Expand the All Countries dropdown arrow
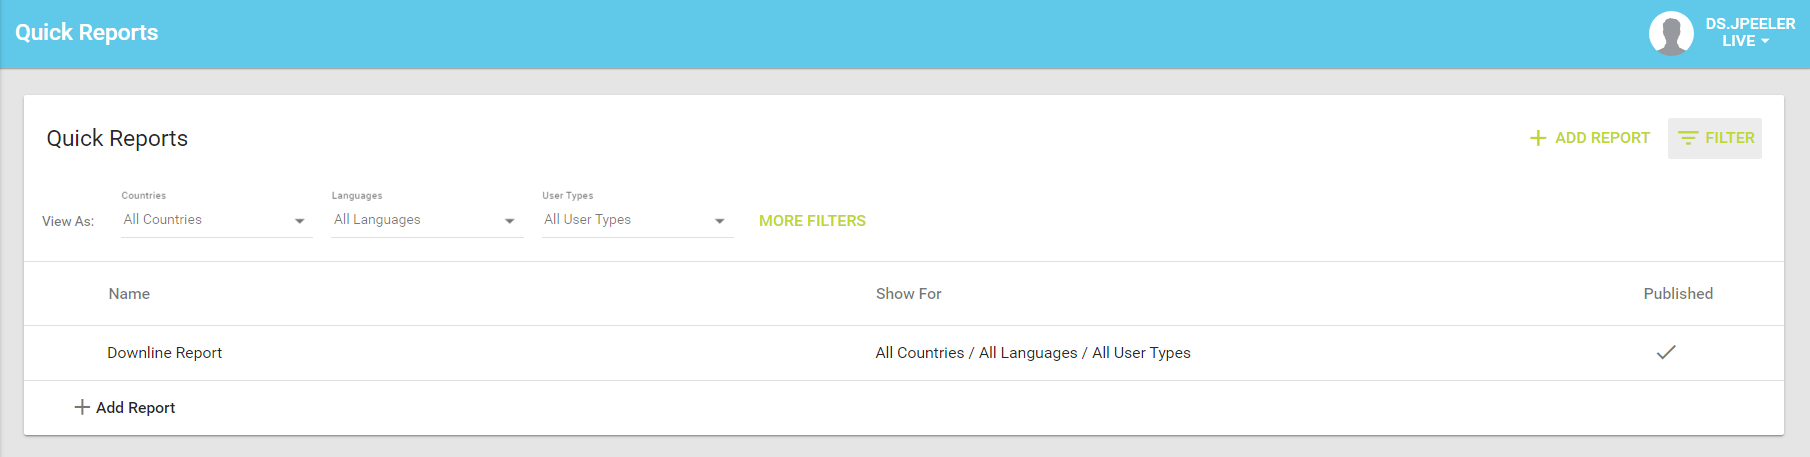The height and width of the screenshot is (457, 1810). (299, 221)
